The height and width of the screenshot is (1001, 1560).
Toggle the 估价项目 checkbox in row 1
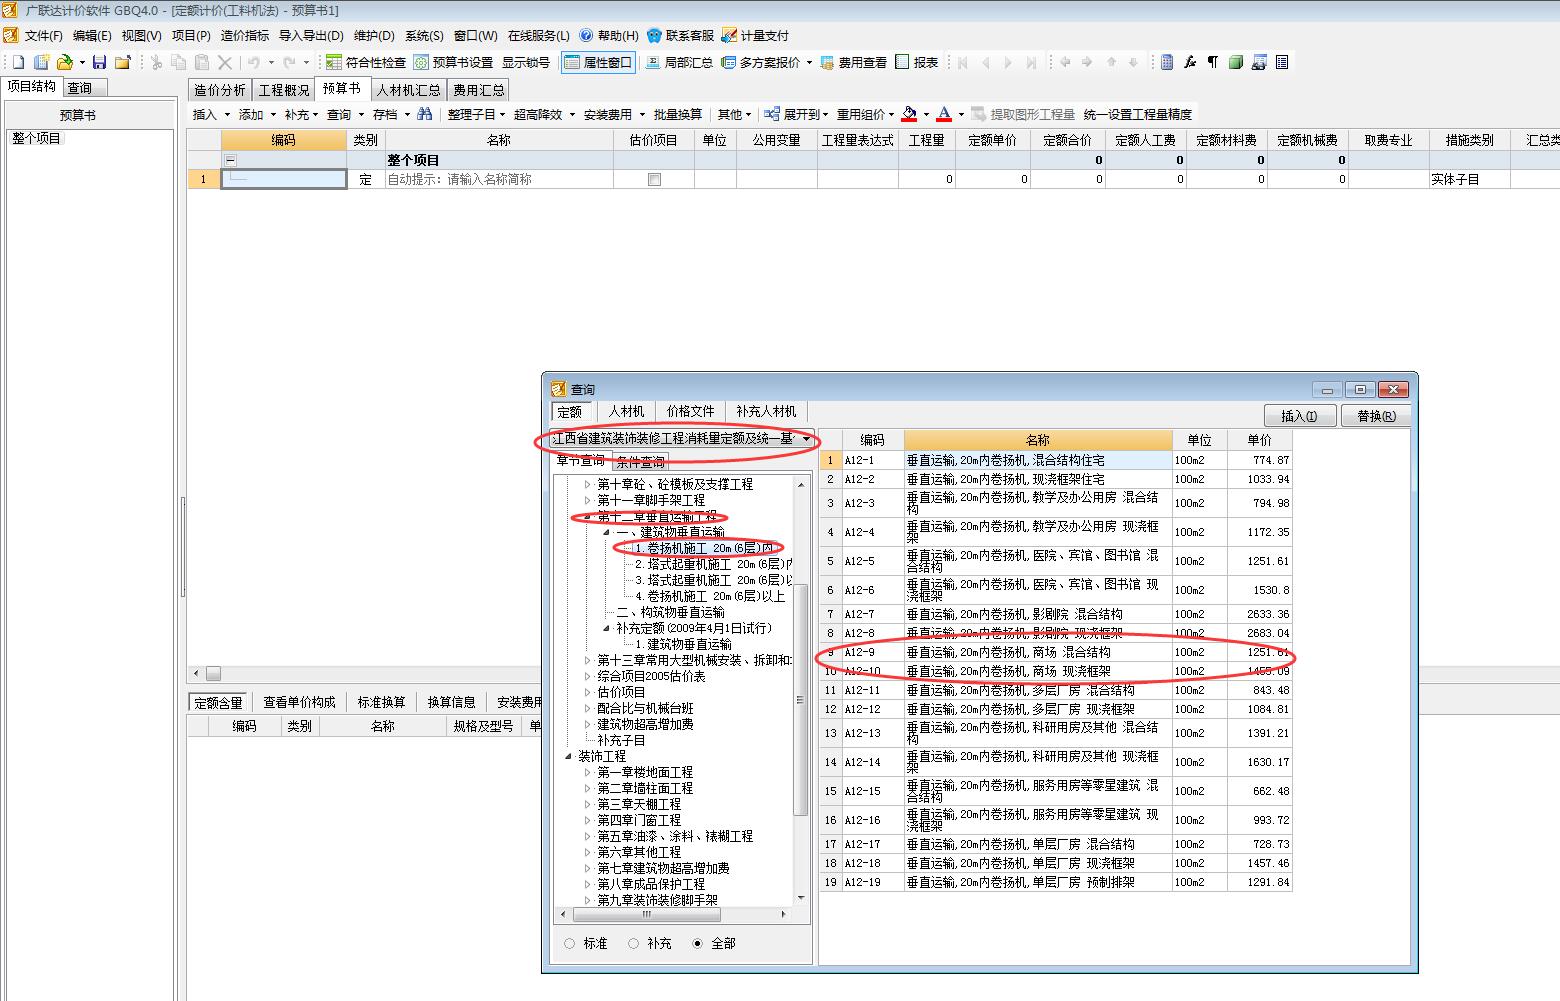tap(654, 180)
